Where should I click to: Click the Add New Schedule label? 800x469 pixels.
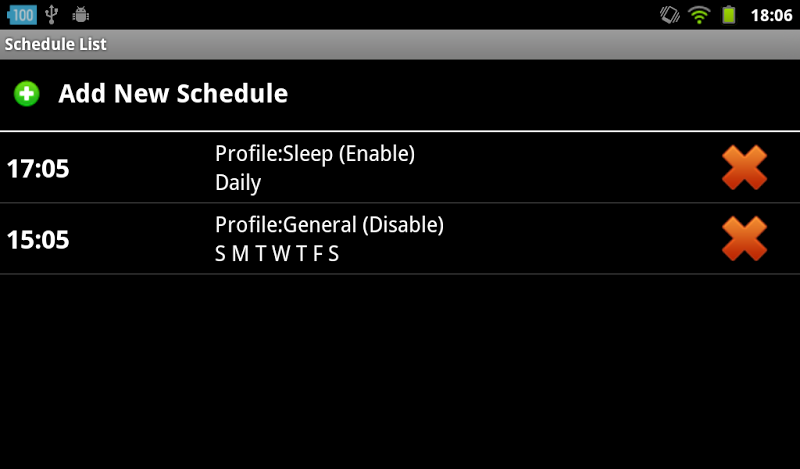coord(173,94)
